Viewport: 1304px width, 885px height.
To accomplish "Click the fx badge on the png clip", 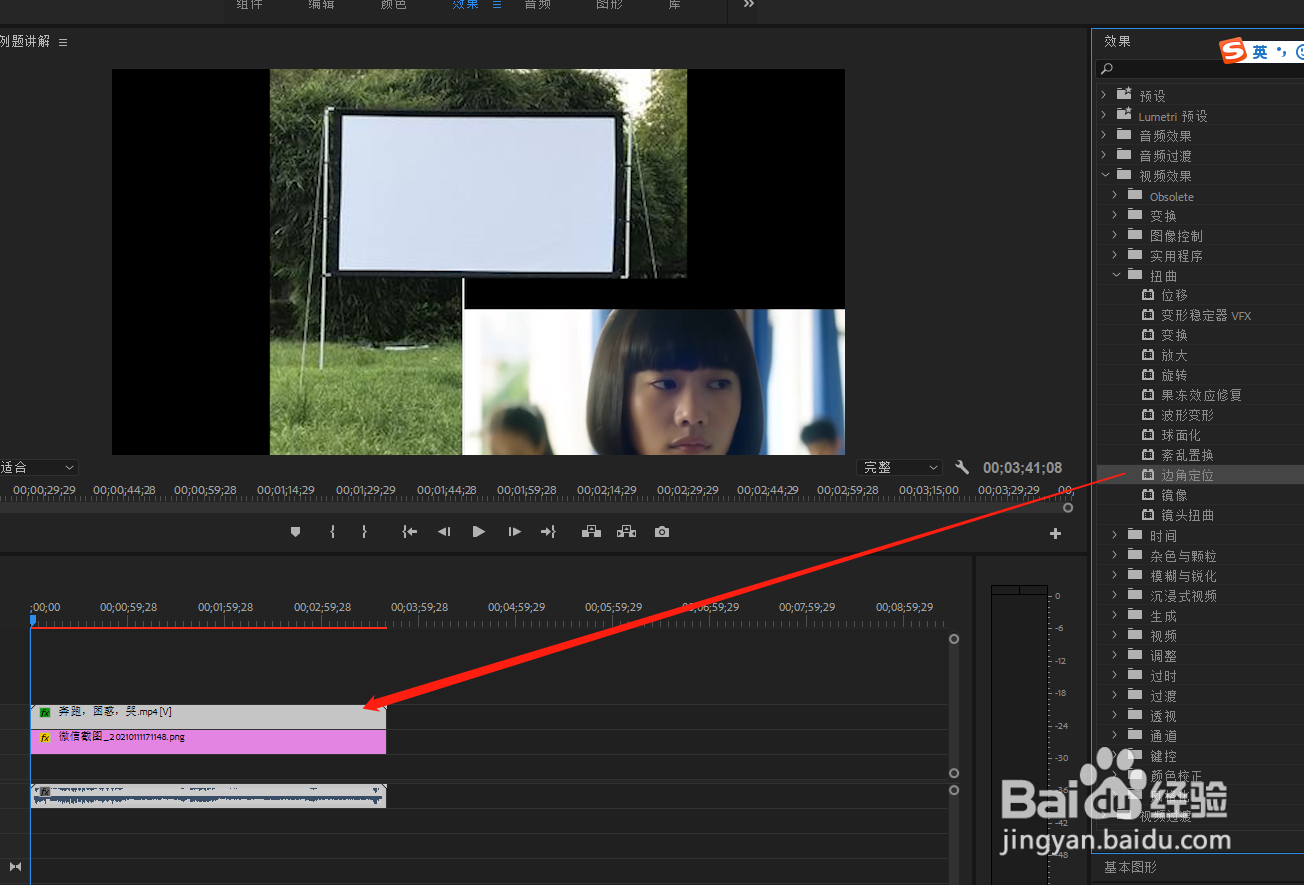I will 45,738.
